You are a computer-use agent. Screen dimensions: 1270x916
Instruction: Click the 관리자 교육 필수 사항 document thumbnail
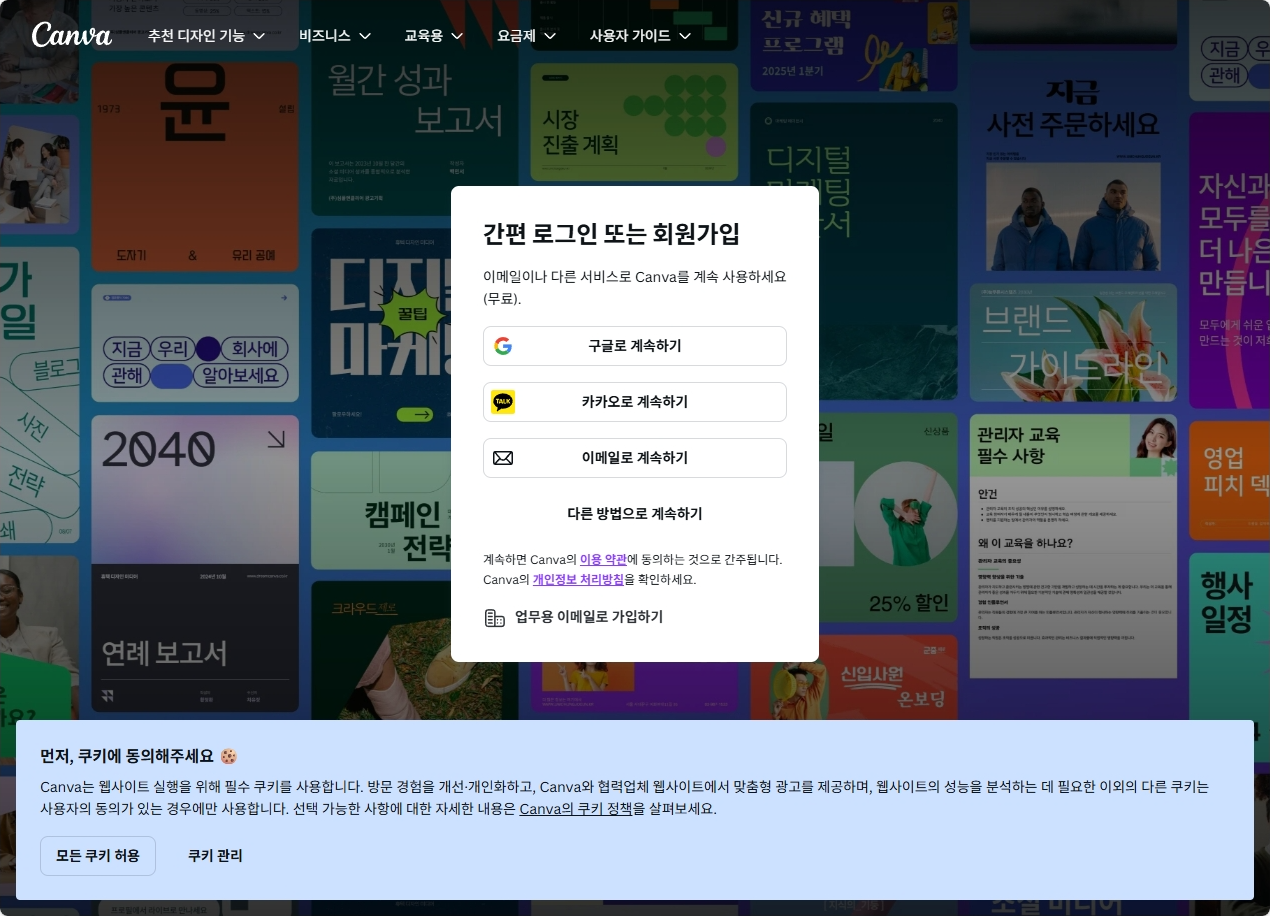point(1073,547)
